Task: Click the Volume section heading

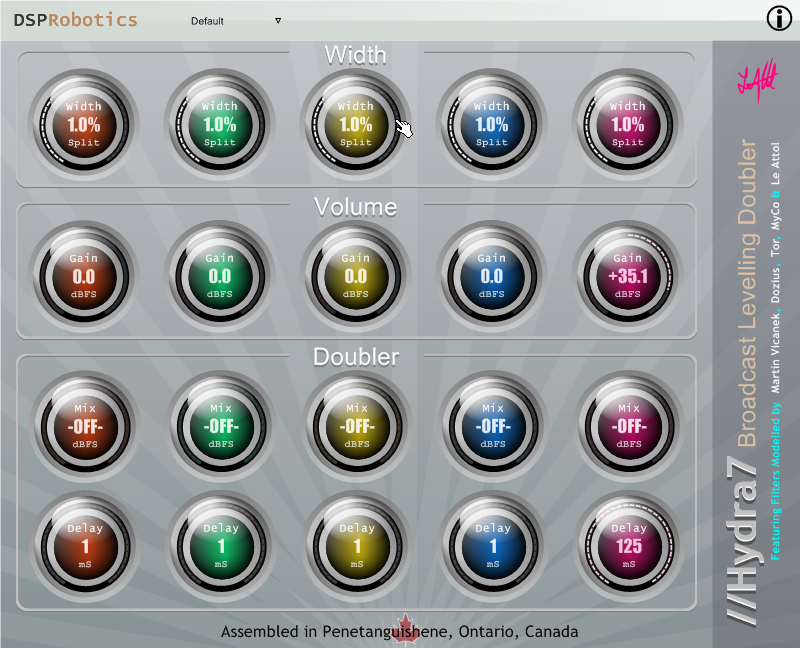Action: pyautogui.click(x=356, y=207)
